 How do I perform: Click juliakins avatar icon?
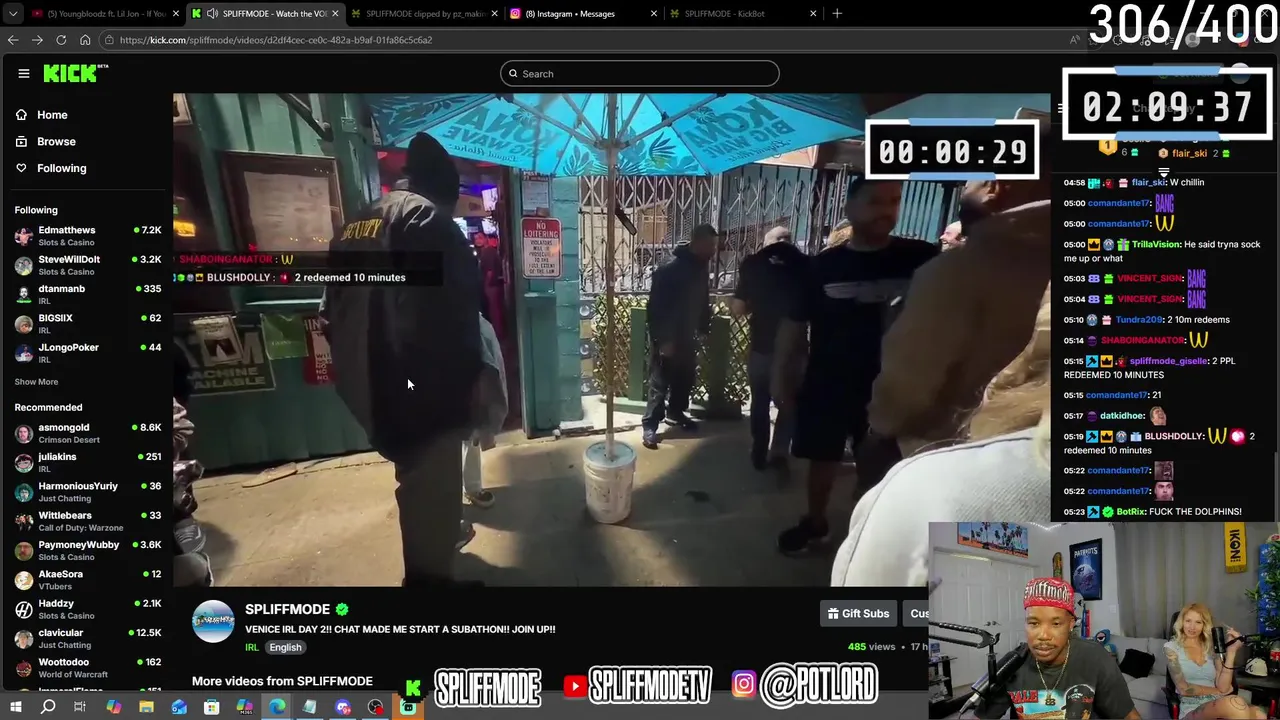23,463
